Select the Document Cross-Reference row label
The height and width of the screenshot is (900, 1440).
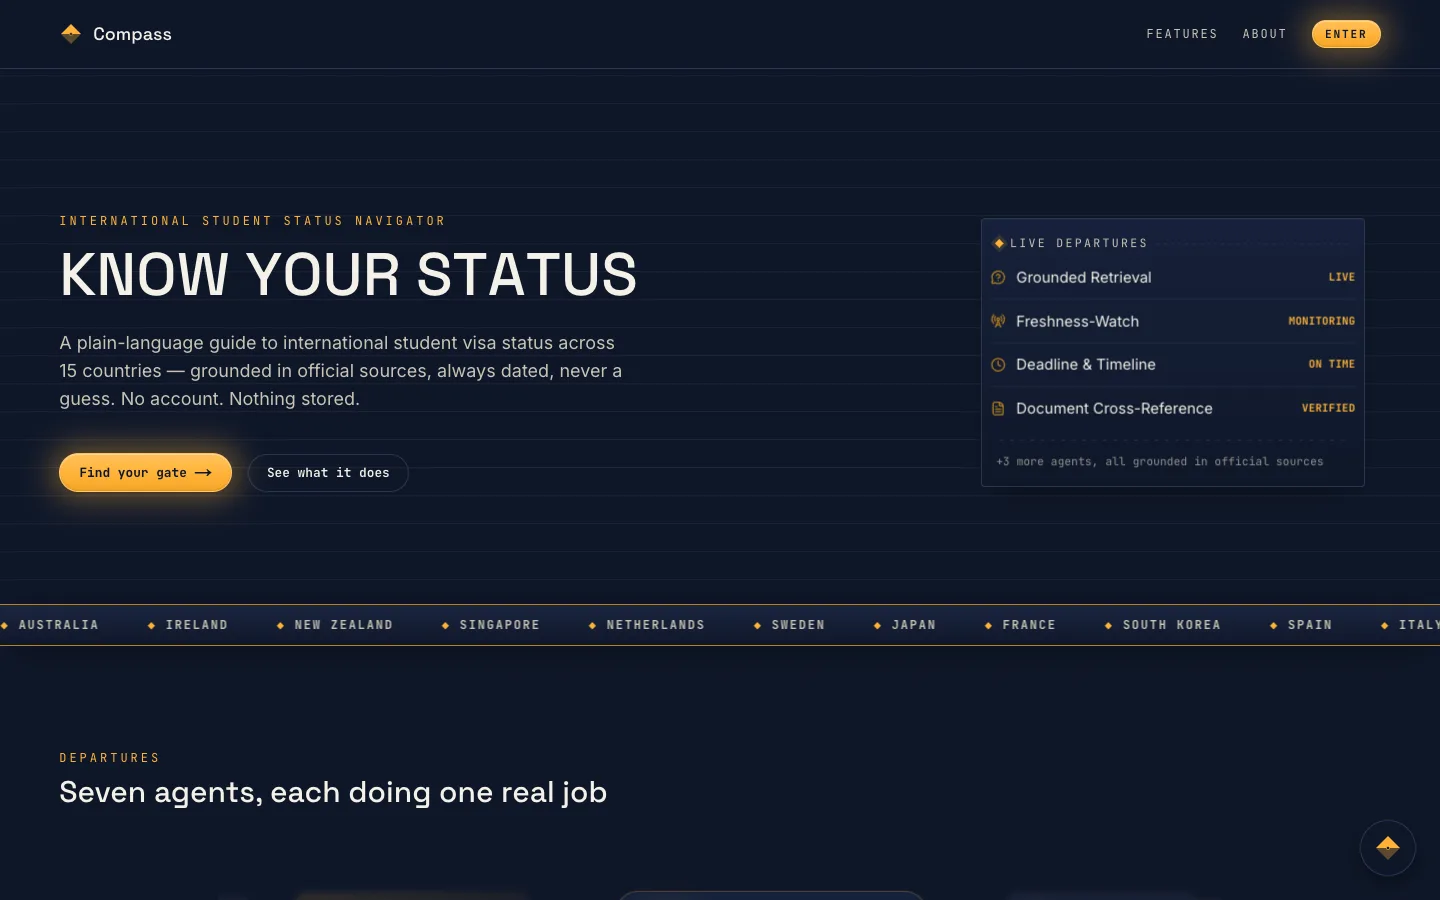1114,408
